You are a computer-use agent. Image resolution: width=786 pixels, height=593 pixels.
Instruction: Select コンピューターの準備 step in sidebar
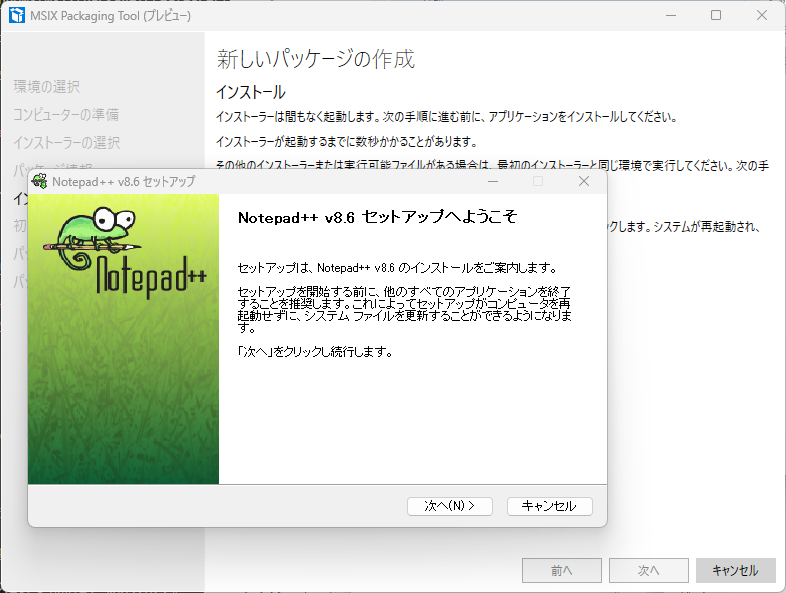(x=66, y=115)
